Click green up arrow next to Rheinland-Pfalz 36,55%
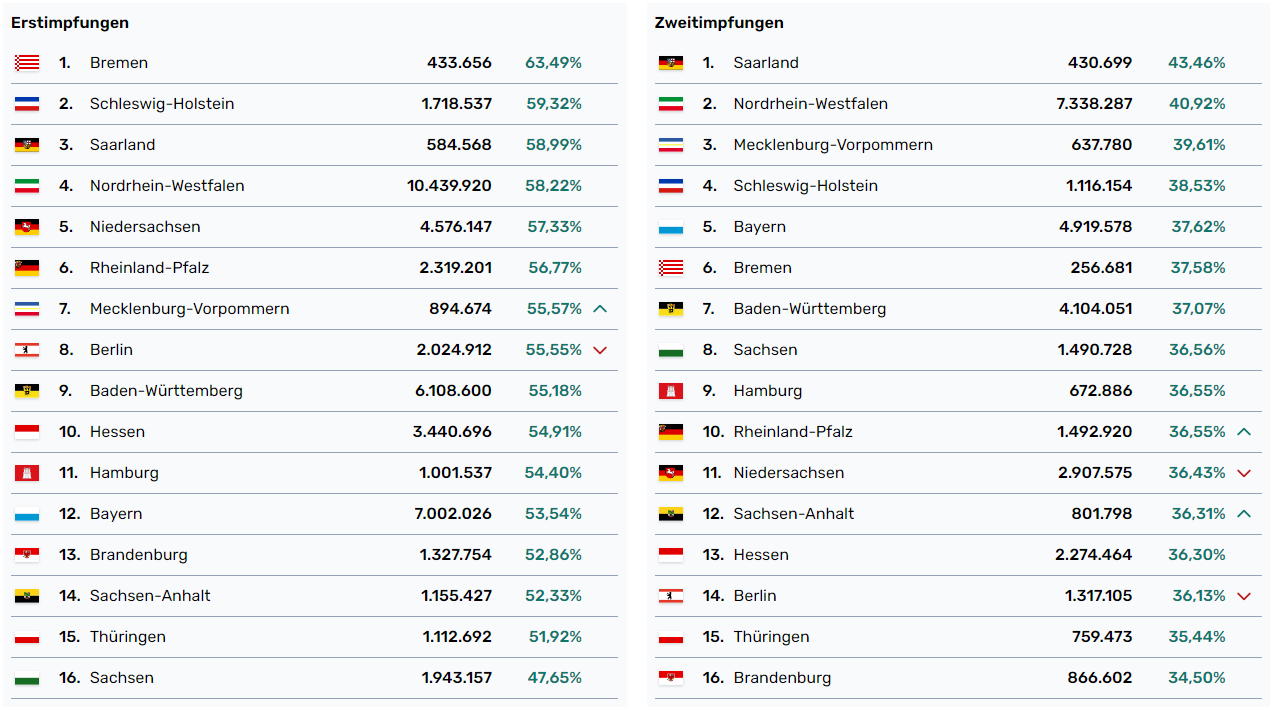Image resolution: width=1273 pixels, height=710 pixels. (1244, 432)
